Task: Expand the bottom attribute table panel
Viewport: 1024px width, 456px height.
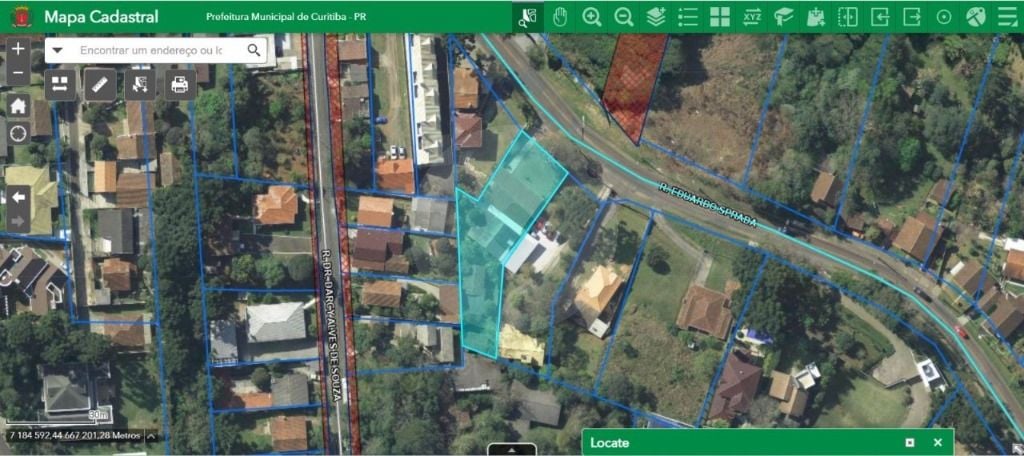Action: pos(512,450)
